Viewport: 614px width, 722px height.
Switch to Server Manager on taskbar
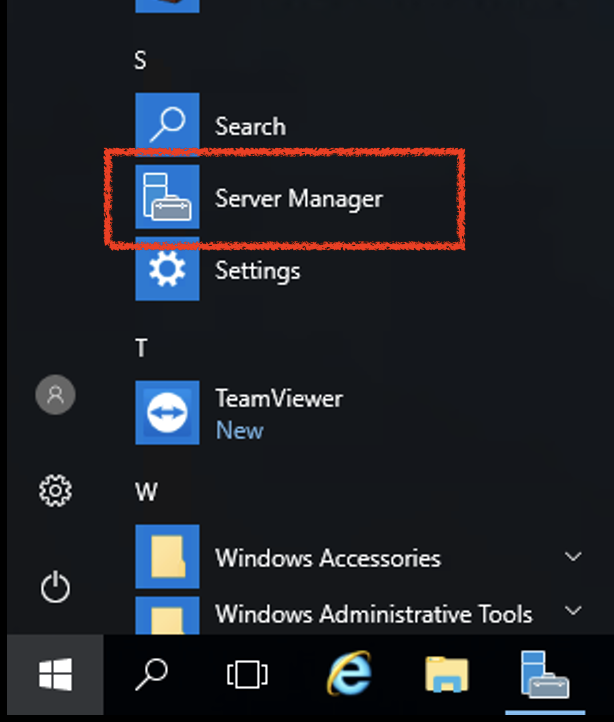click(545, 674)
